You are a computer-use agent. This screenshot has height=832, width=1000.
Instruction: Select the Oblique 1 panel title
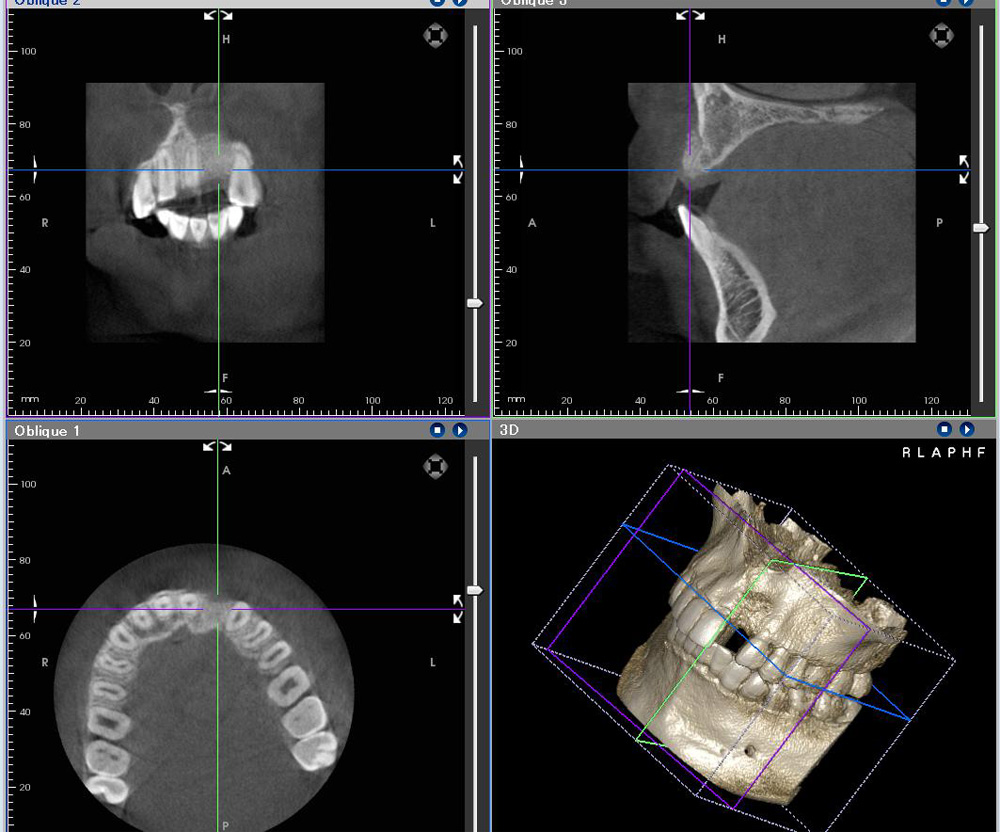pyautogui.click(x=47, y=431)
